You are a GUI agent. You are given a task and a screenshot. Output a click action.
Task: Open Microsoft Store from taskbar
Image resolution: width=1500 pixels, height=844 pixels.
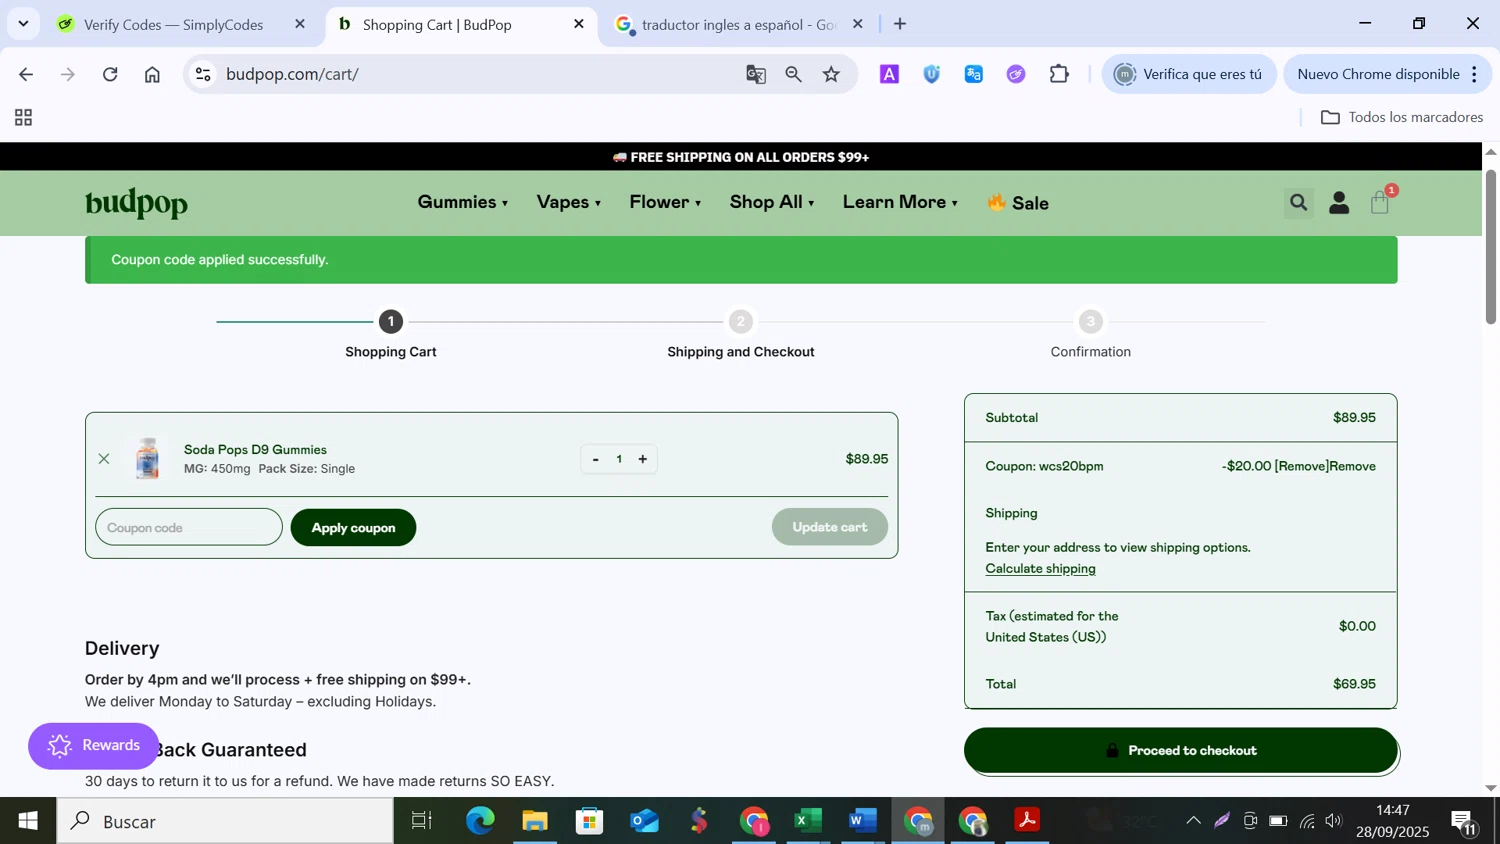[x=590, y=821]
